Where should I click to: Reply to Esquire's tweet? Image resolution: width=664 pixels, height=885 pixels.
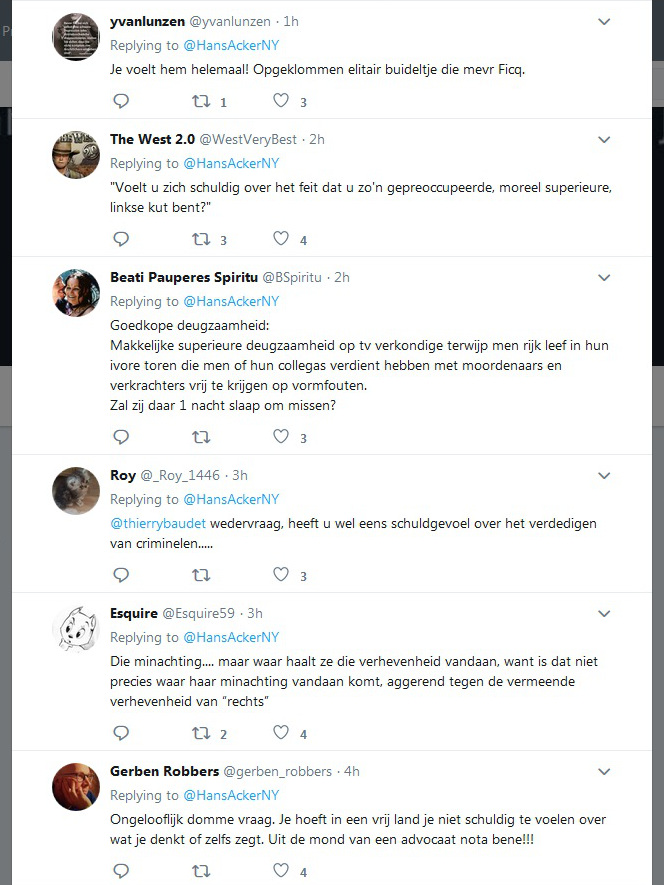121,733
